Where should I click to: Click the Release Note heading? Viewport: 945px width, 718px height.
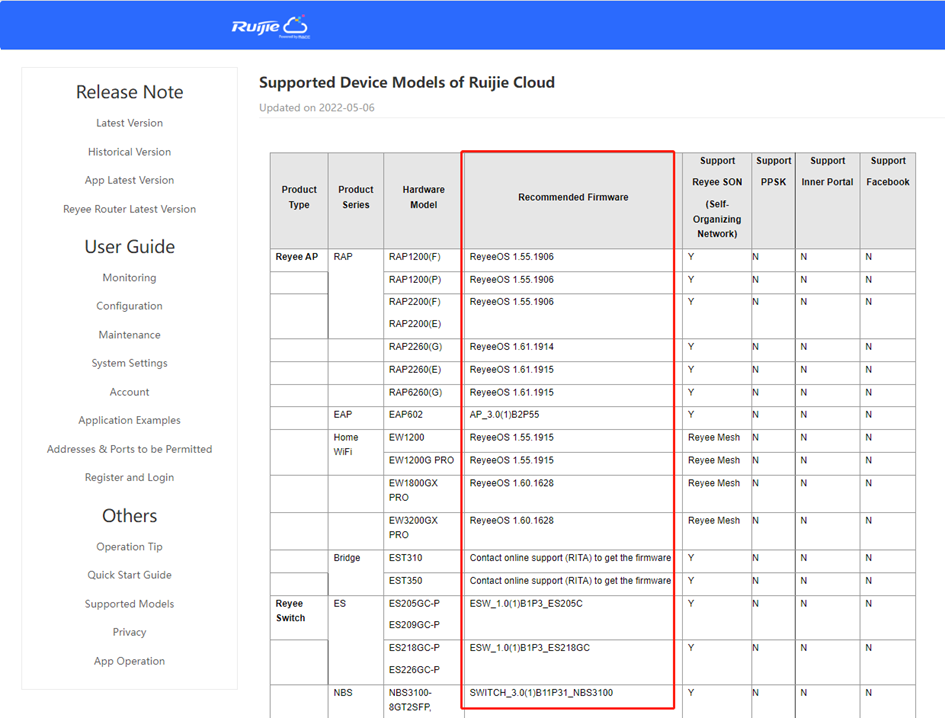(x=130, y=92)
